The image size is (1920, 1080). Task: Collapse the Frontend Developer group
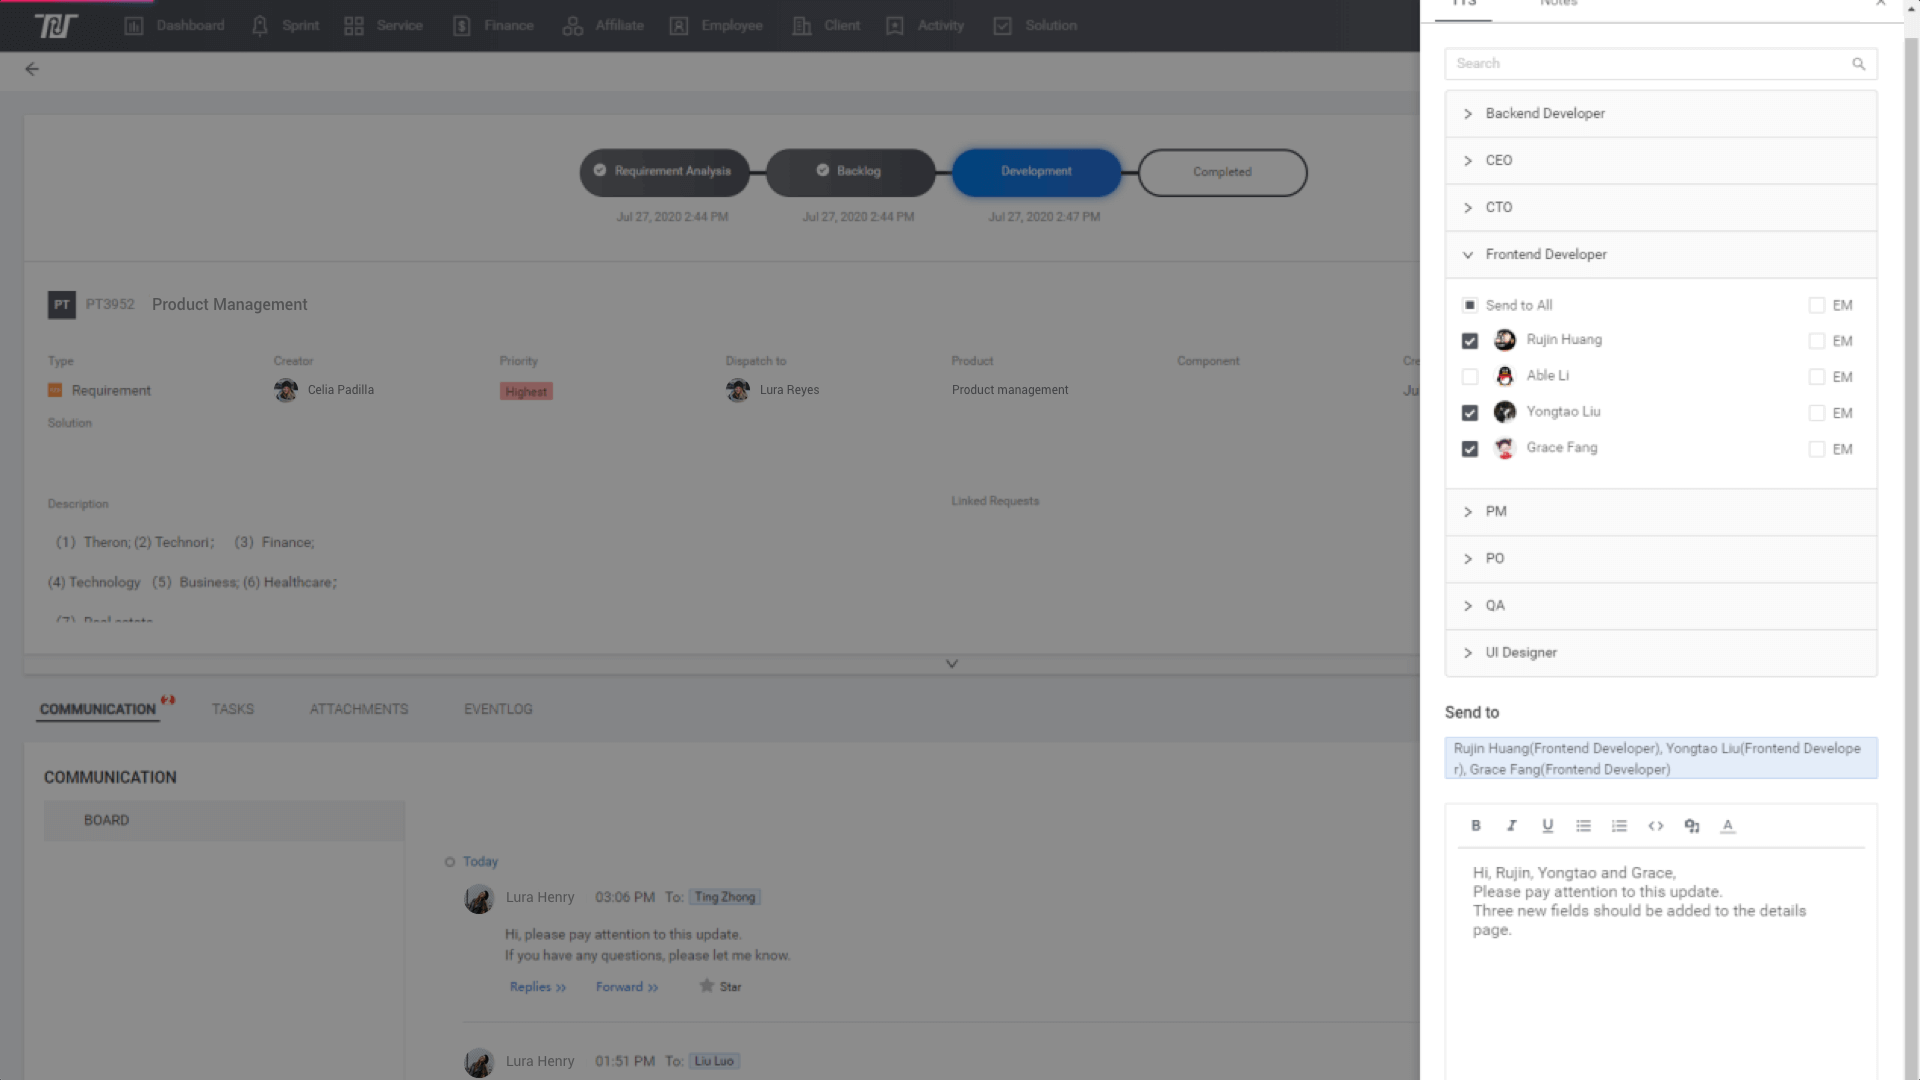tap(1546, 255)
